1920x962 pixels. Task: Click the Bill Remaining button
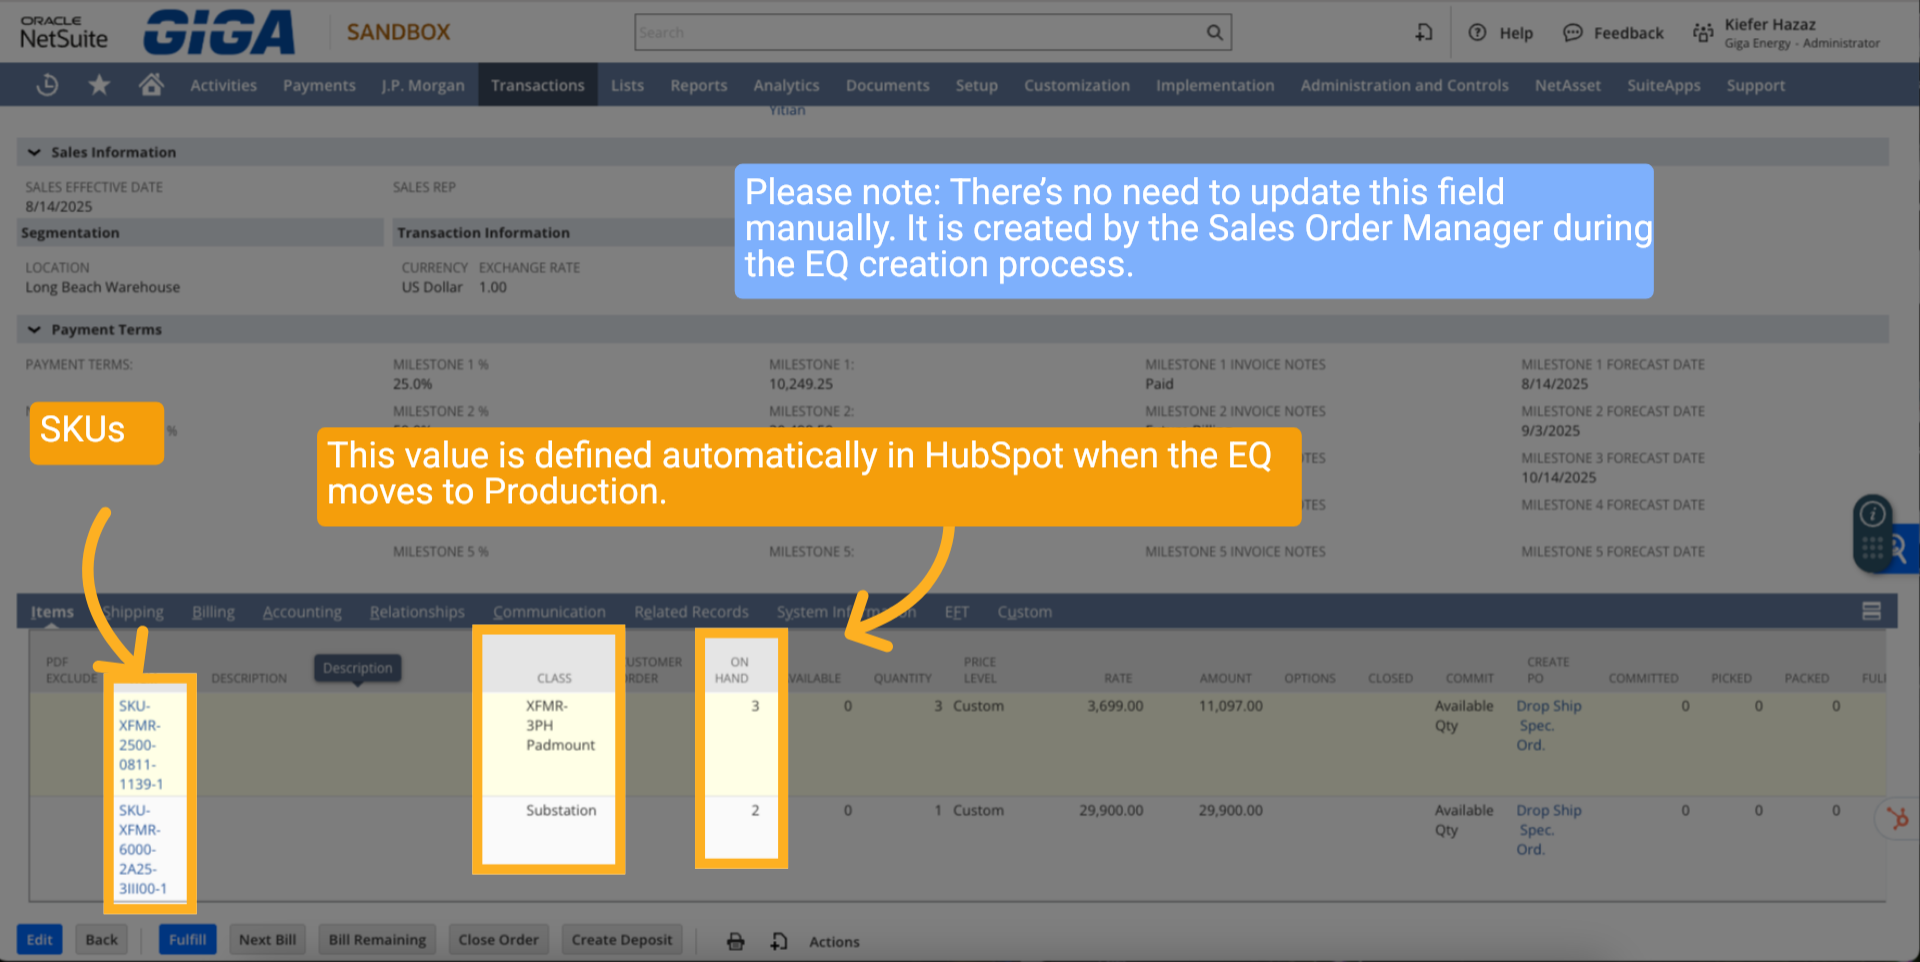377,940
